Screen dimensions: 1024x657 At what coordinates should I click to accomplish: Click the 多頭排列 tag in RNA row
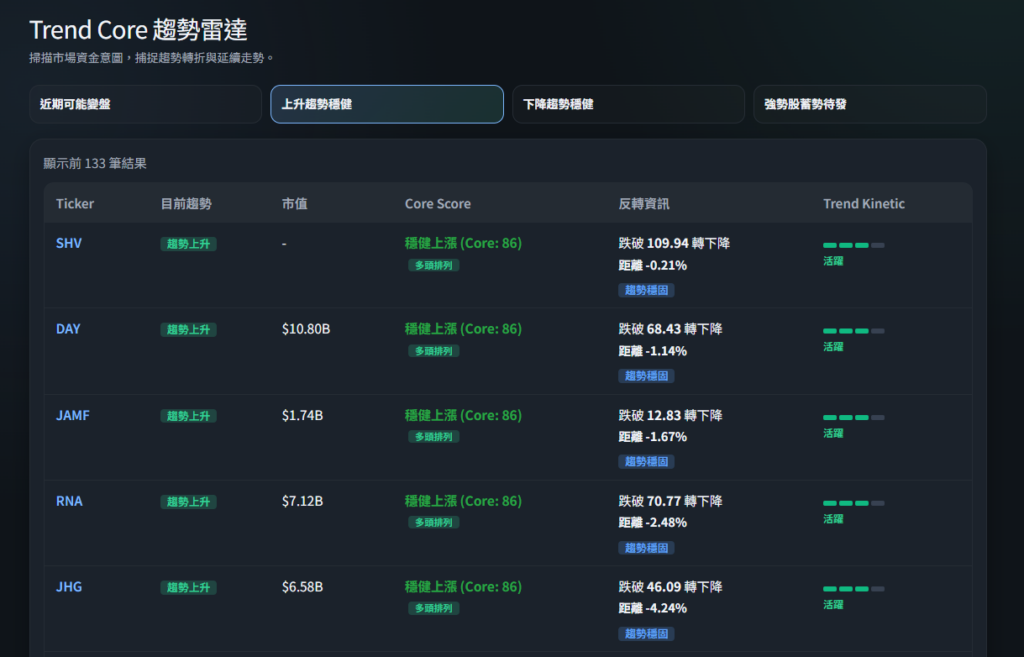(433, 523)
